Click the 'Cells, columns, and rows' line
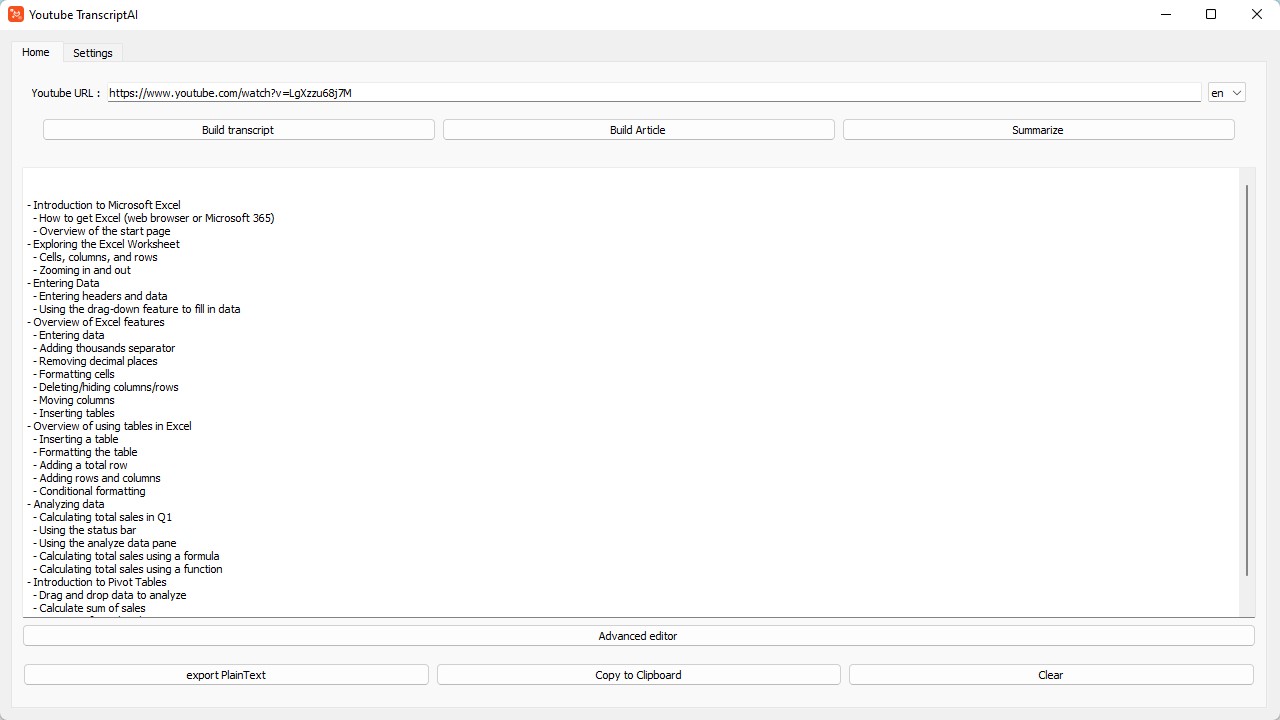1280x720 pixels. pyautogui.click(x=98, y=257)
